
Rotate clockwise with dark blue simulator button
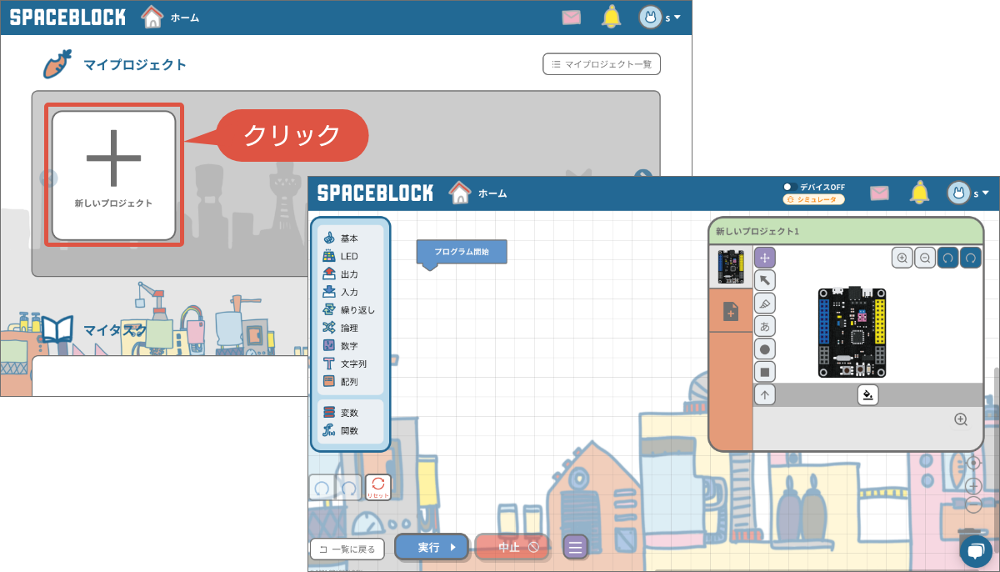971,258
